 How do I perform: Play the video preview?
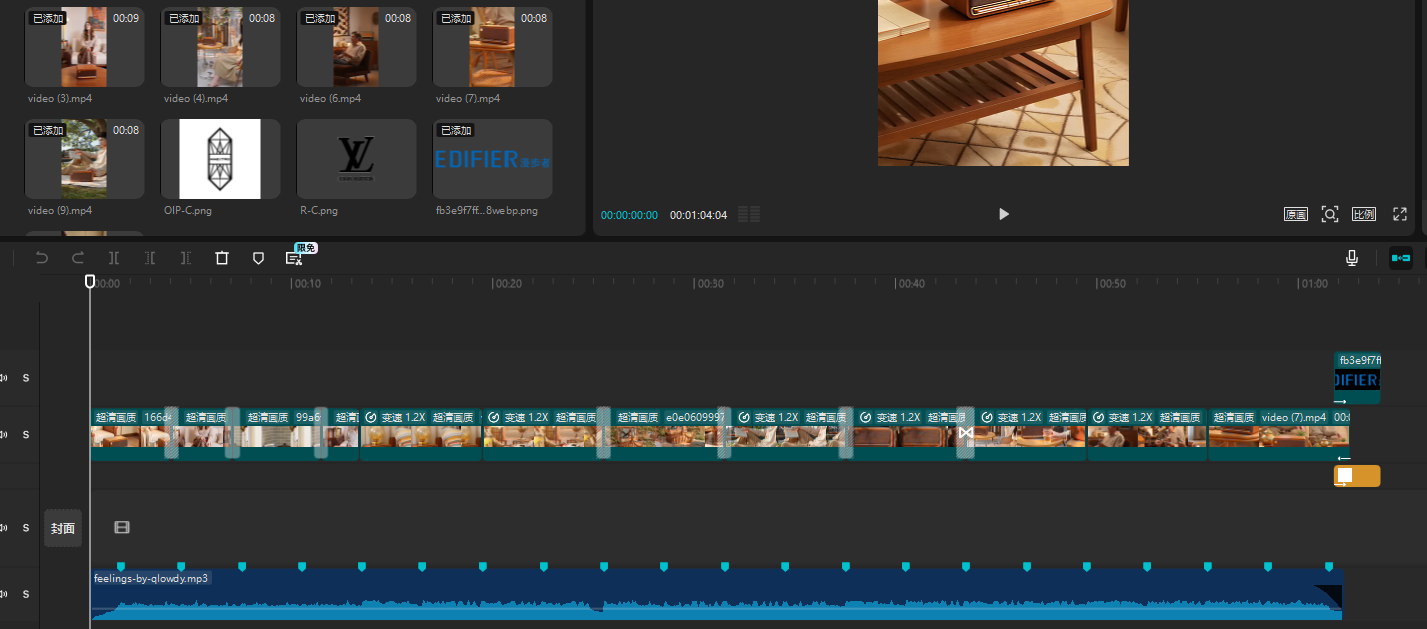[1004, 214]
